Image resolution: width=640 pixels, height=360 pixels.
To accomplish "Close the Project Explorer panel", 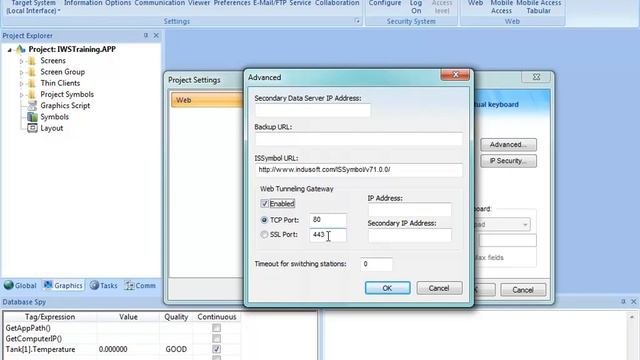I will (x=156, y=36).
